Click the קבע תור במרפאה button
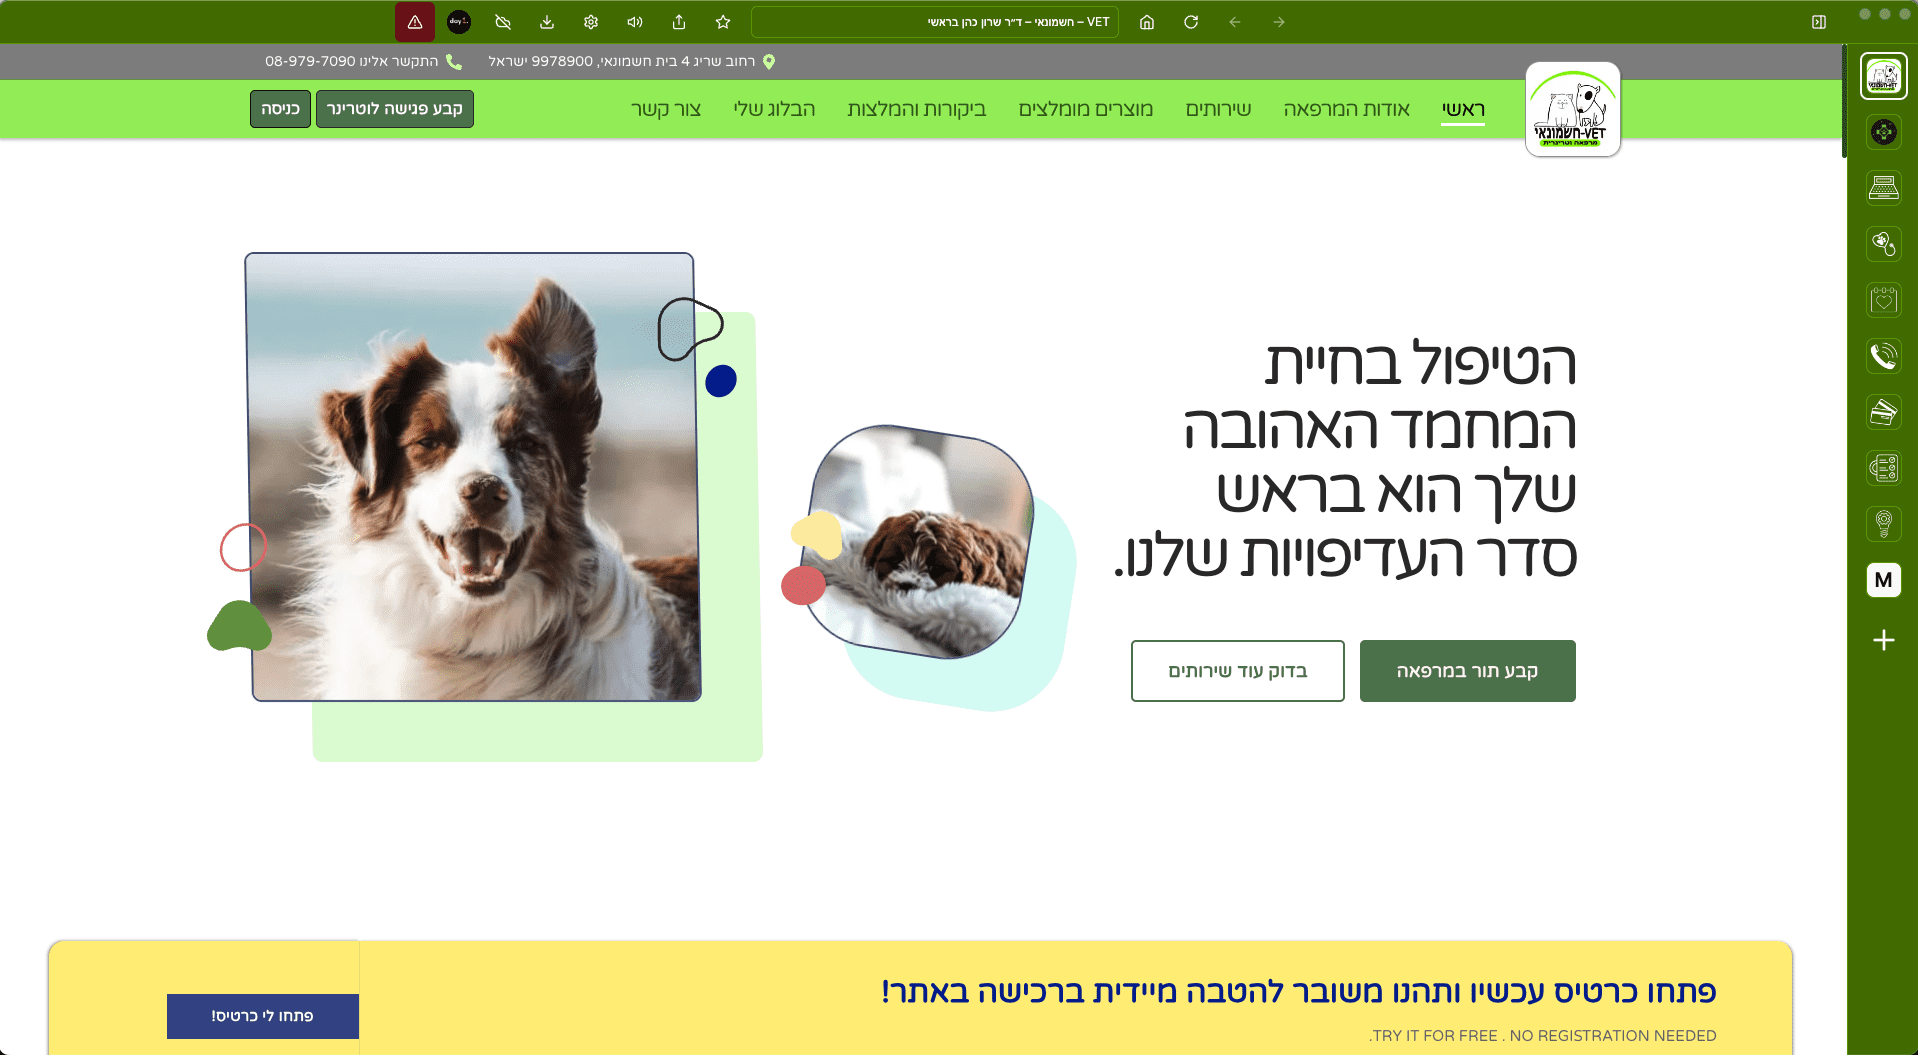 tap(1467, 671)
